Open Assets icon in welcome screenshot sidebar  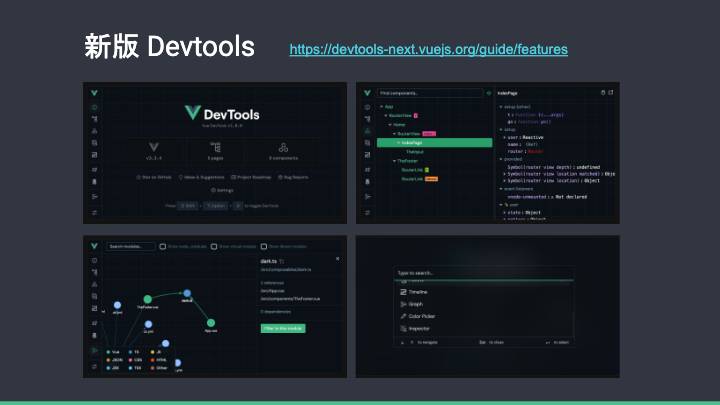click(94, 143)
